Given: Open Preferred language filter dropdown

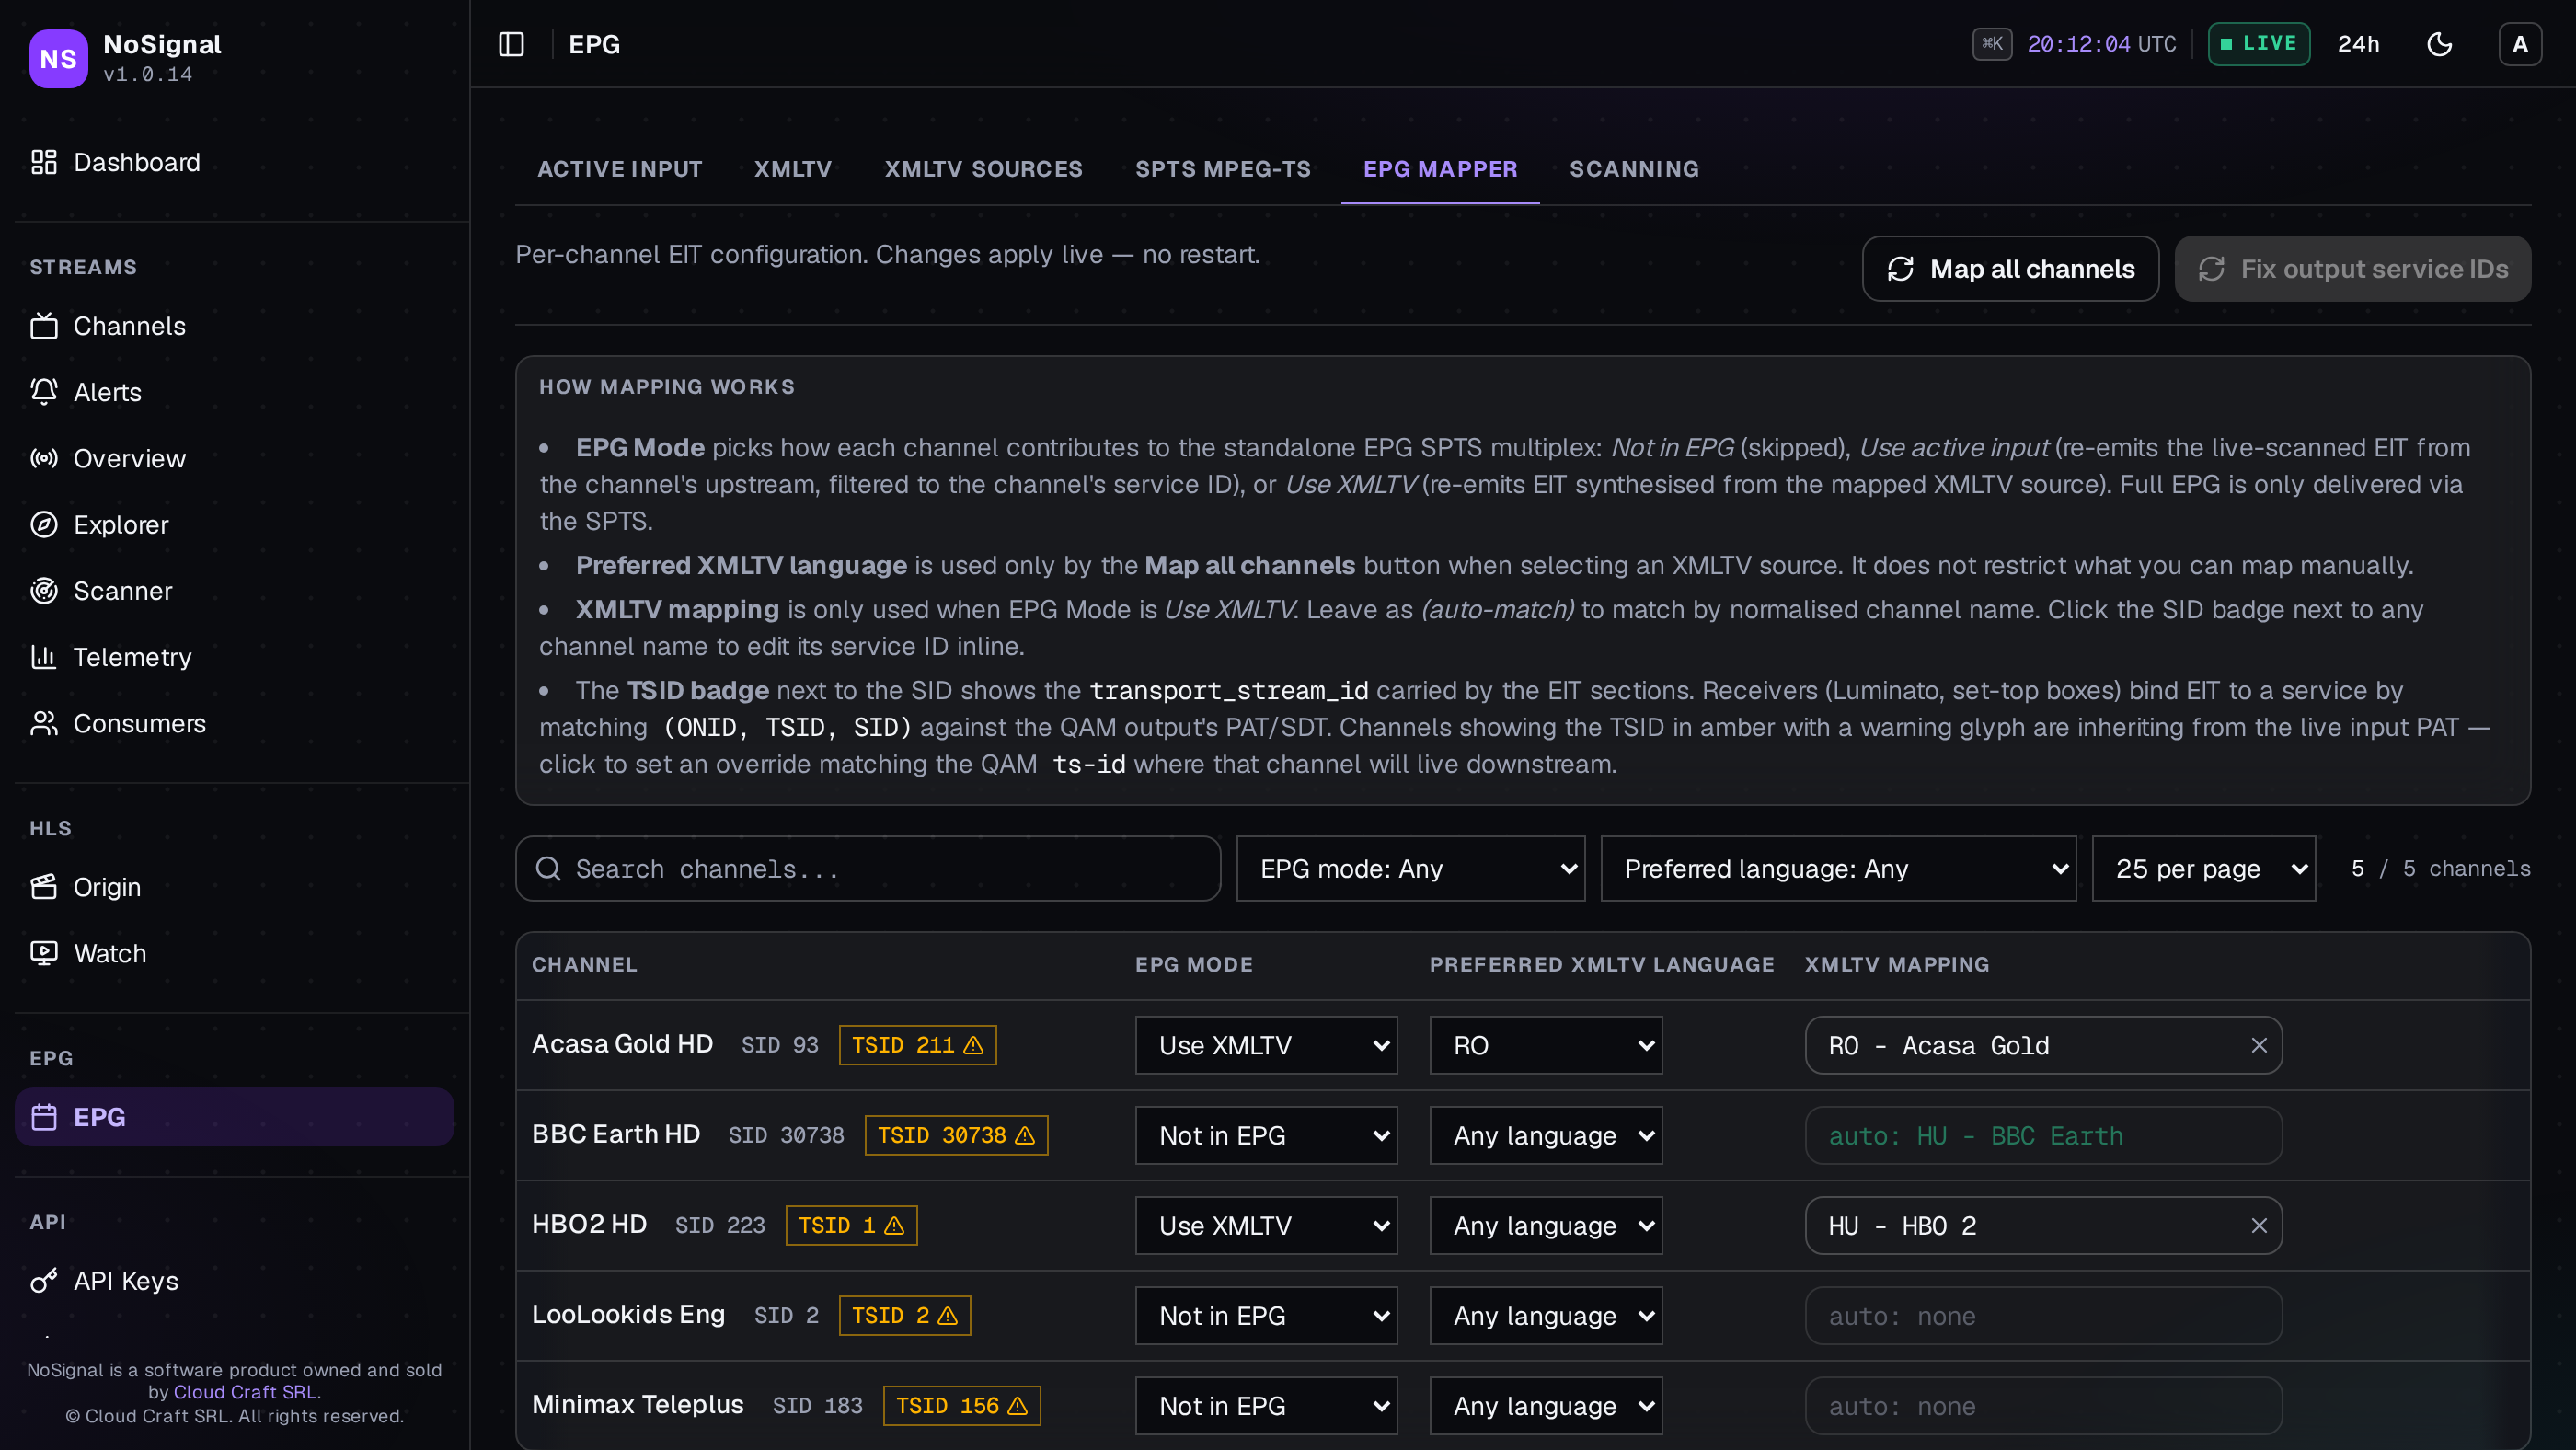Looking at the screenshot, I should [1838, 869].
